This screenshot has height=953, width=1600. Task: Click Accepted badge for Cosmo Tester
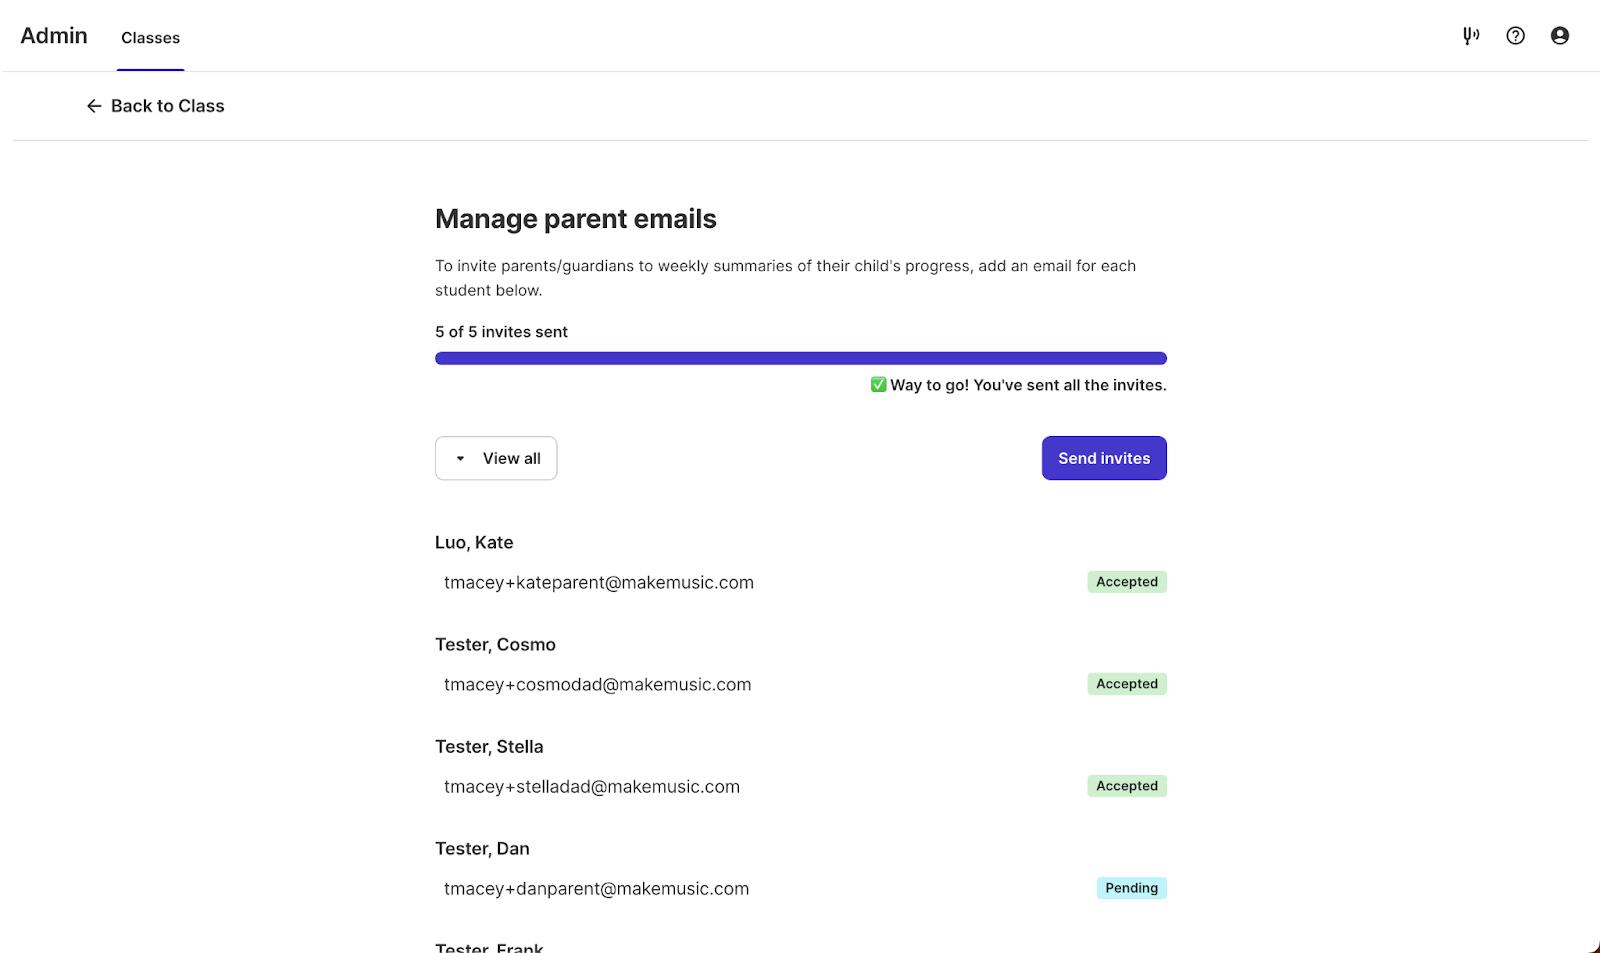pyautogui.click(x=1127, y=684)
